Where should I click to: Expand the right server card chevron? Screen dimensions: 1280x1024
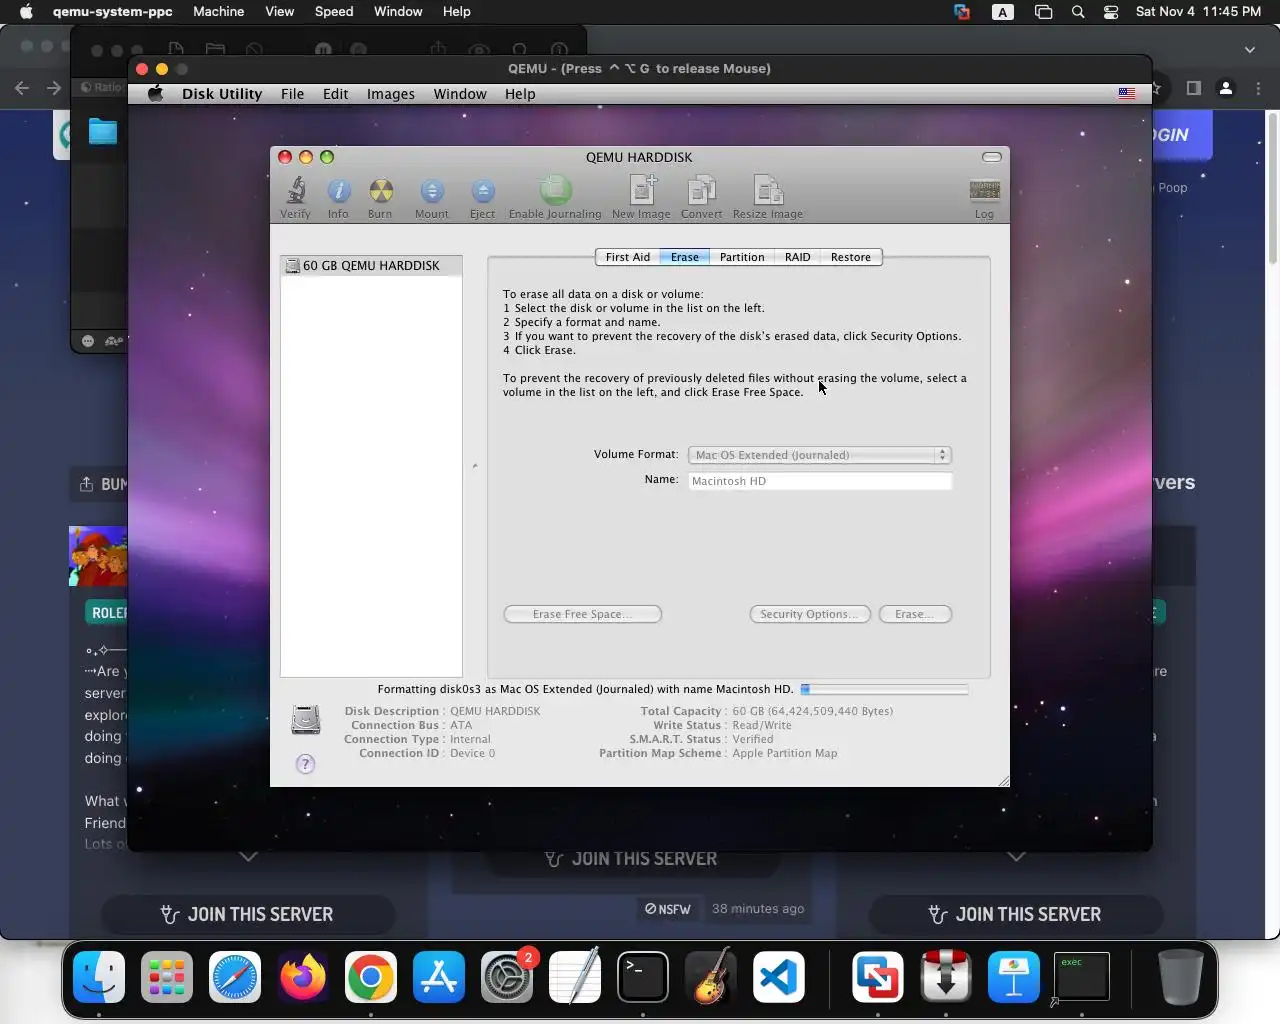[1016, 857]
